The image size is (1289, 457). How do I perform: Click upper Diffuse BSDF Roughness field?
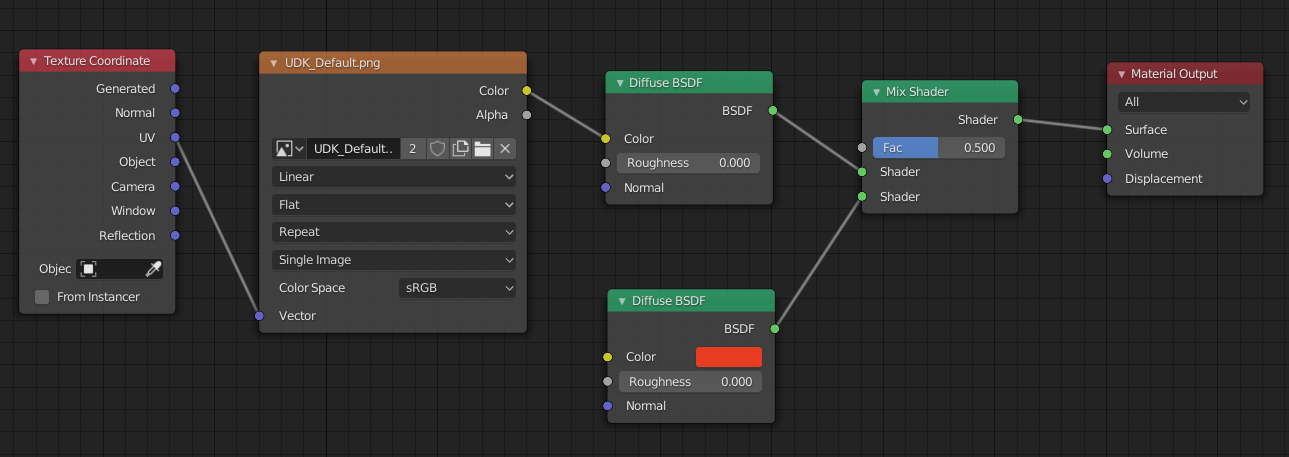coord(689,163)
